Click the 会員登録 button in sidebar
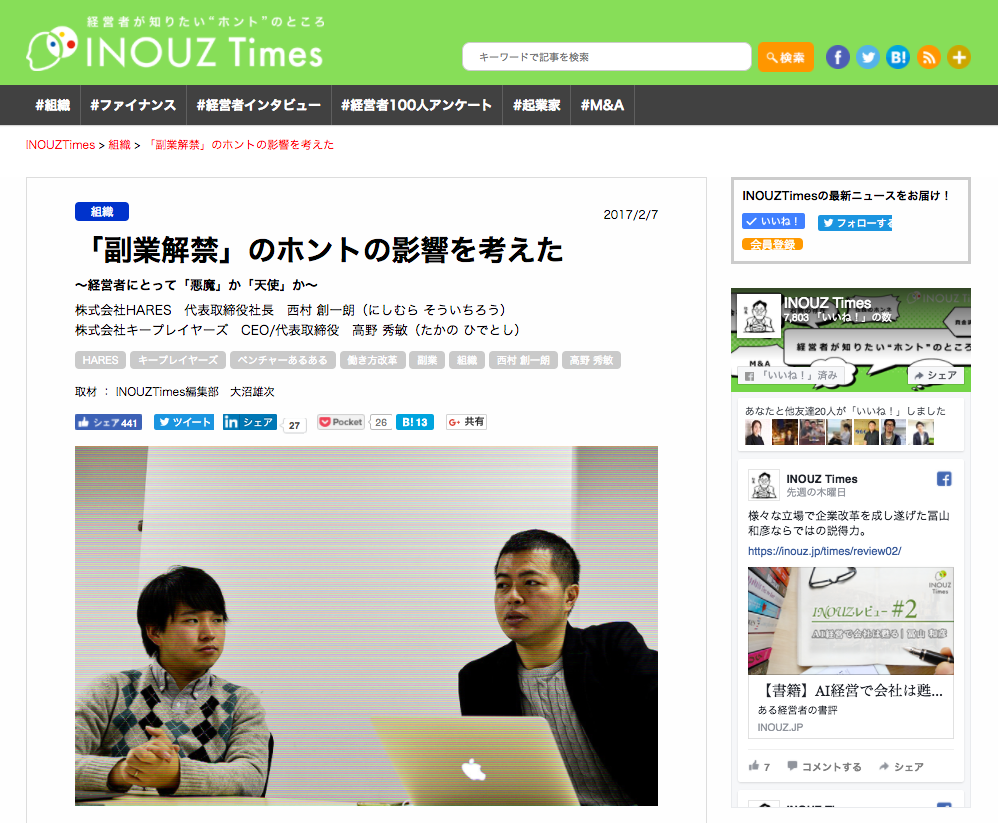998x823 pixels. pos(772,244)
